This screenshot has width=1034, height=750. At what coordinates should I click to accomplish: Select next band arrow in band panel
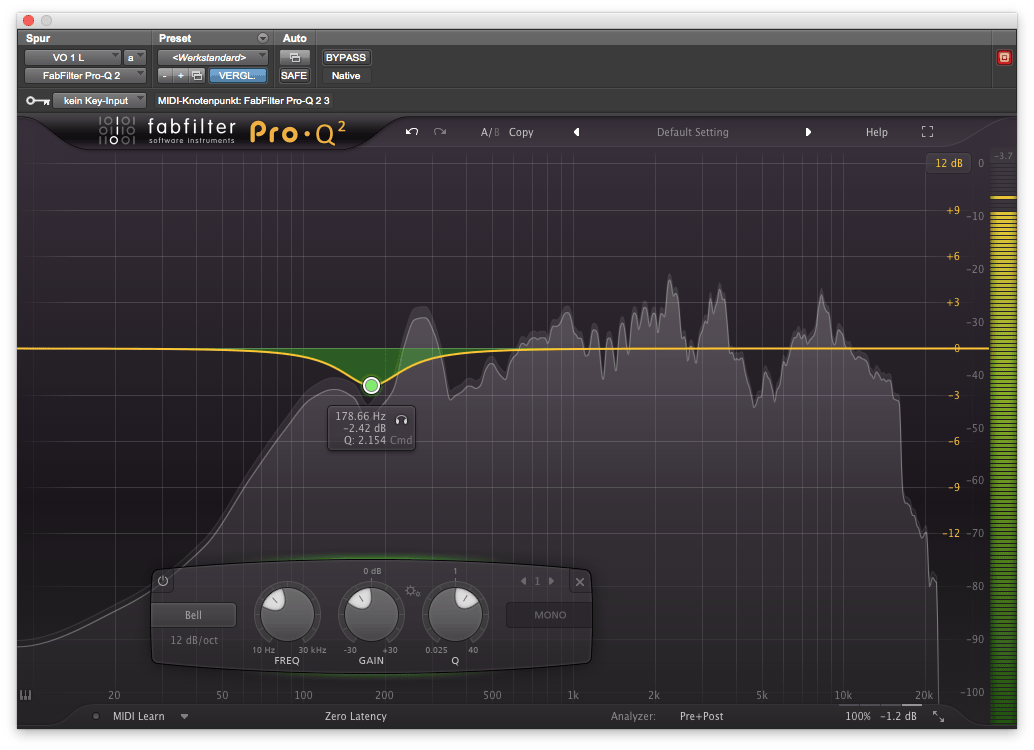(x=551, y=581)
